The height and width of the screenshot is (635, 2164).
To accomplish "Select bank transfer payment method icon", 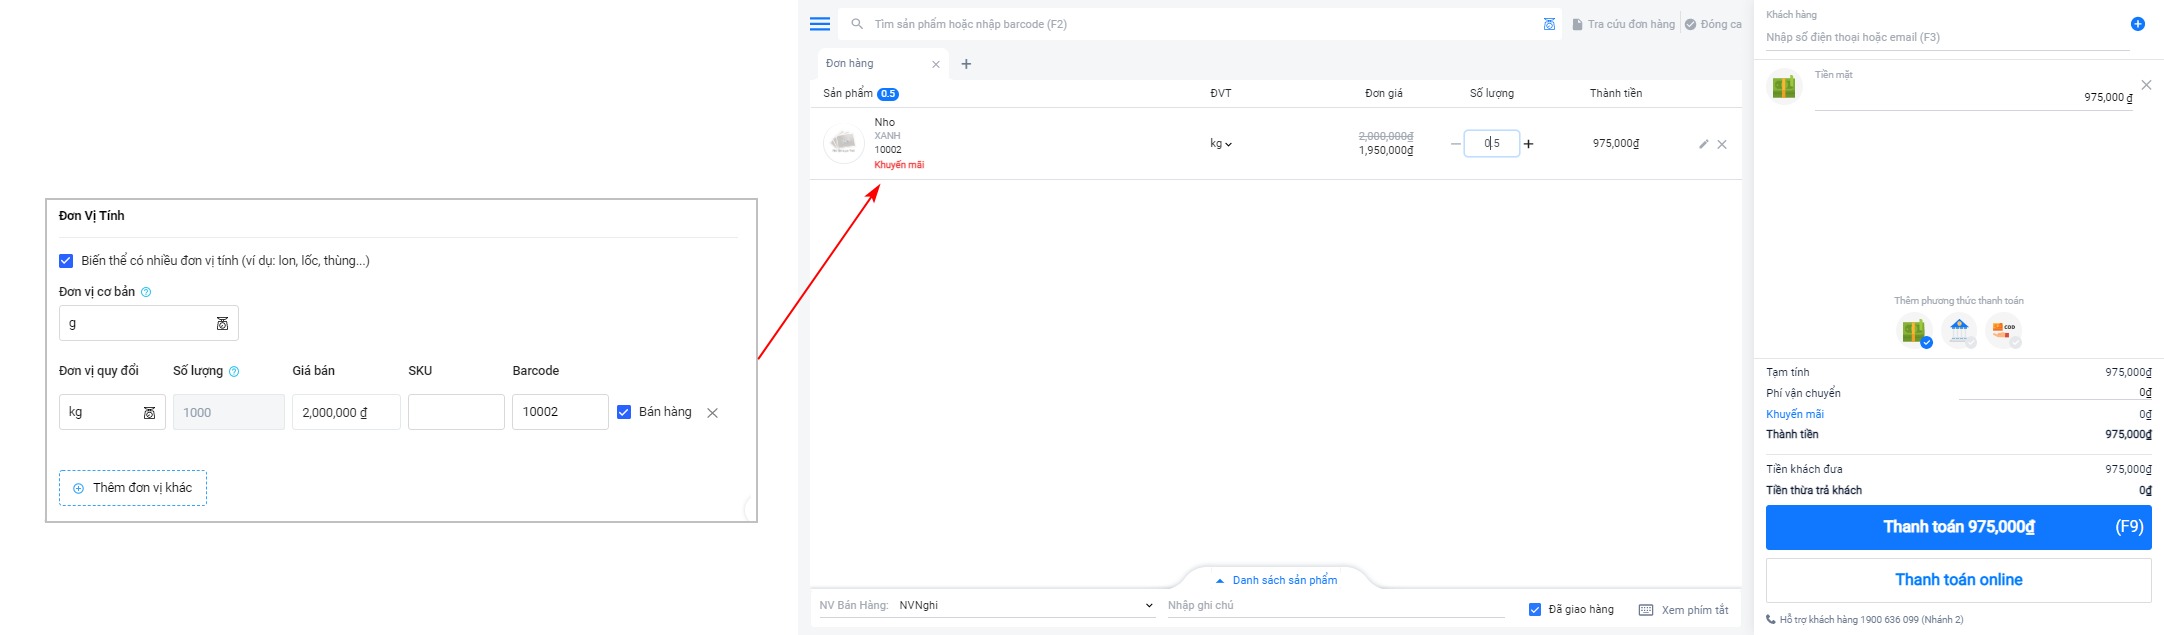I will tap(1959, 329).
